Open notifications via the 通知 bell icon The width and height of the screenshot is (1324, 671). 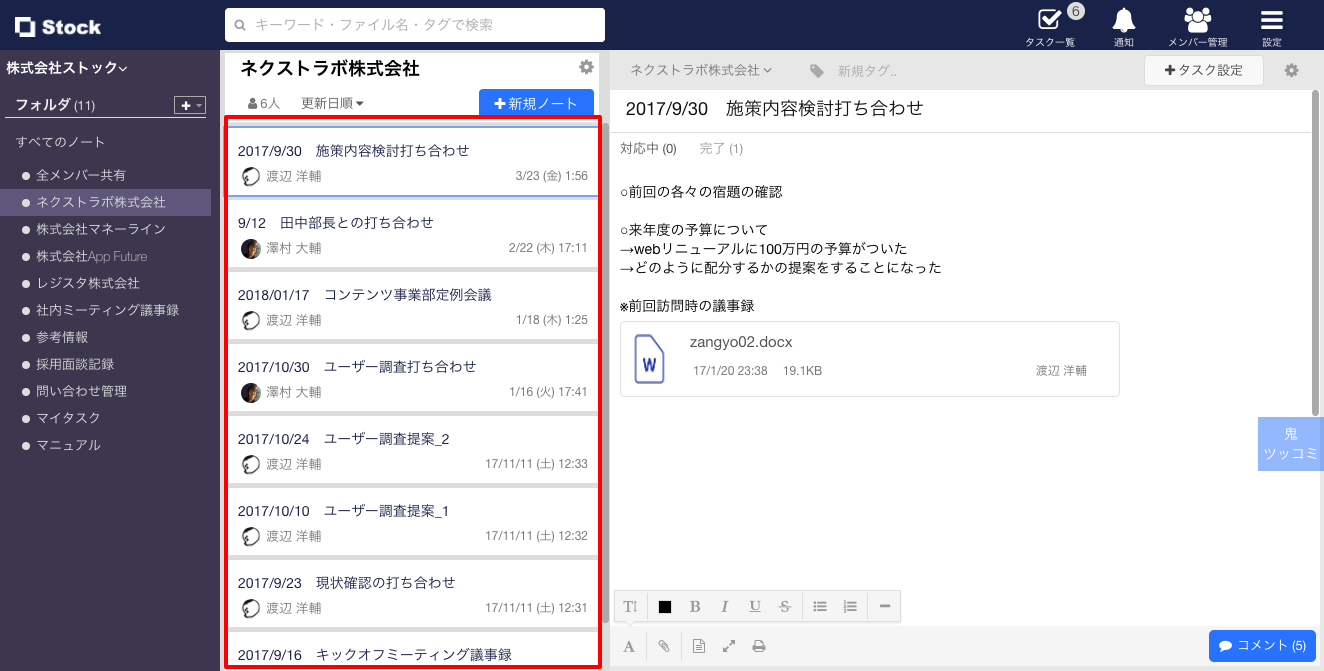[1123, 22]
